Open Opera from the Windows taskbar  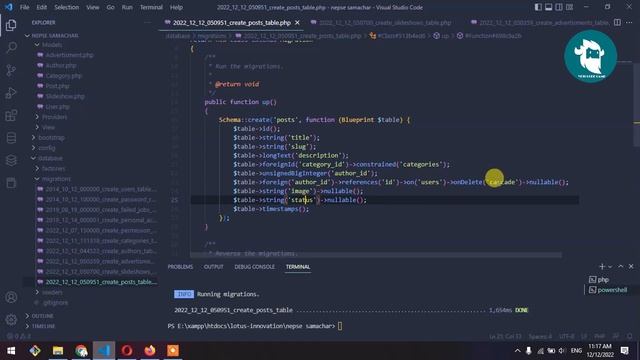(x=127, y=351)
